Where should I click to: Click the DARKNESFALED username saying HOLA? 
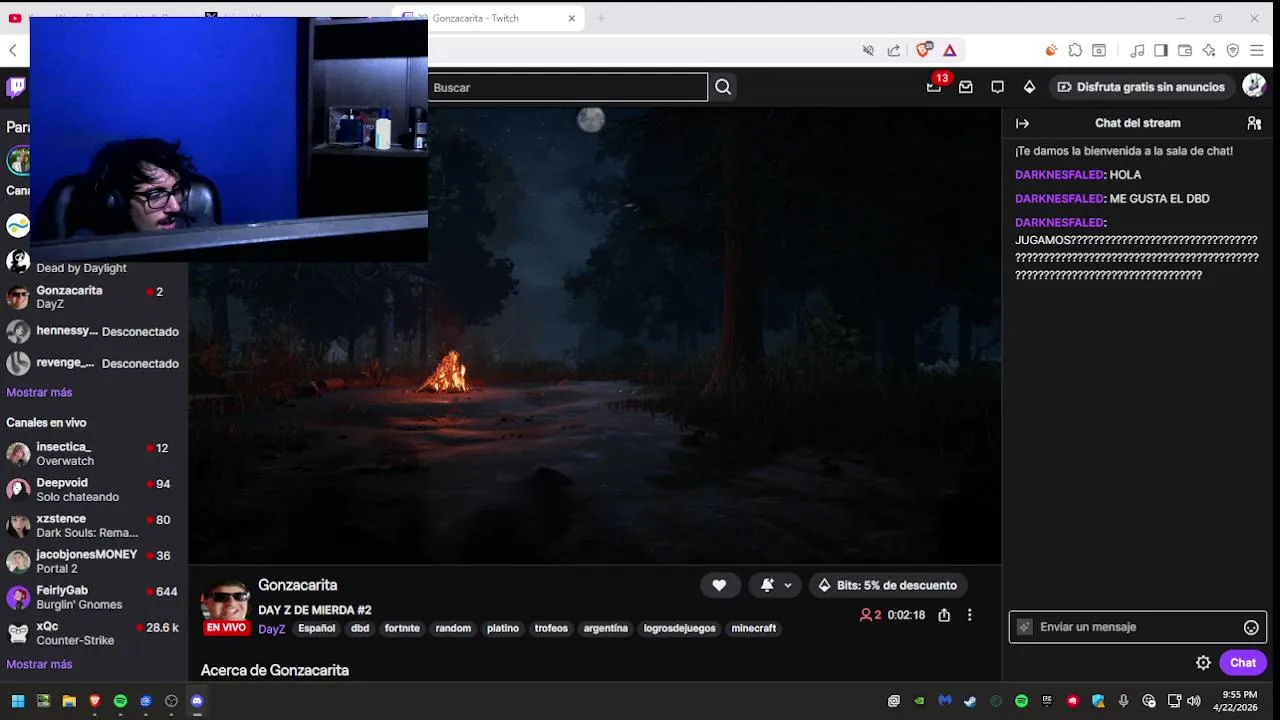pos(1059,175)
